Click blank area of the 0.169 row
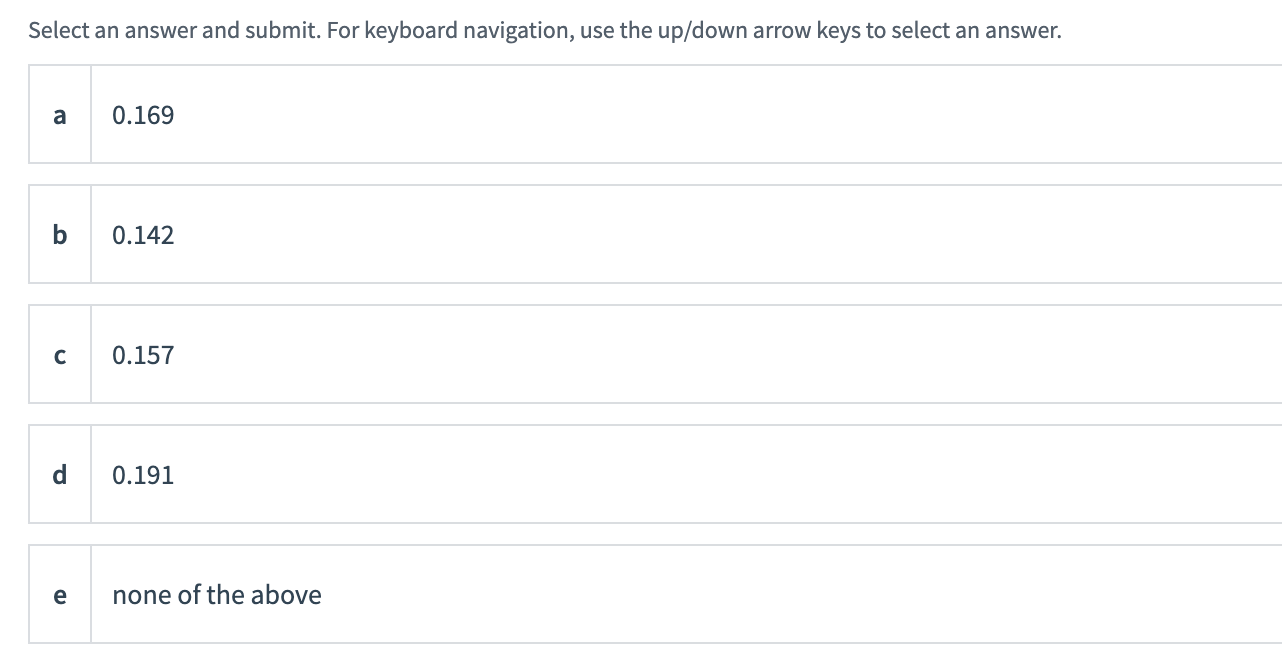The image size is (1282, 648). pyautogui.click(x=700, y=115)
